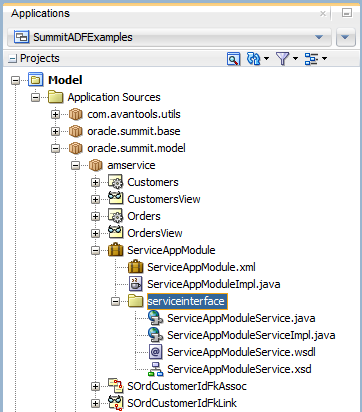Click the CustomersView view object icon
Image resolution: width=362 pixels, height=412 pixels.
pos(116,198)
